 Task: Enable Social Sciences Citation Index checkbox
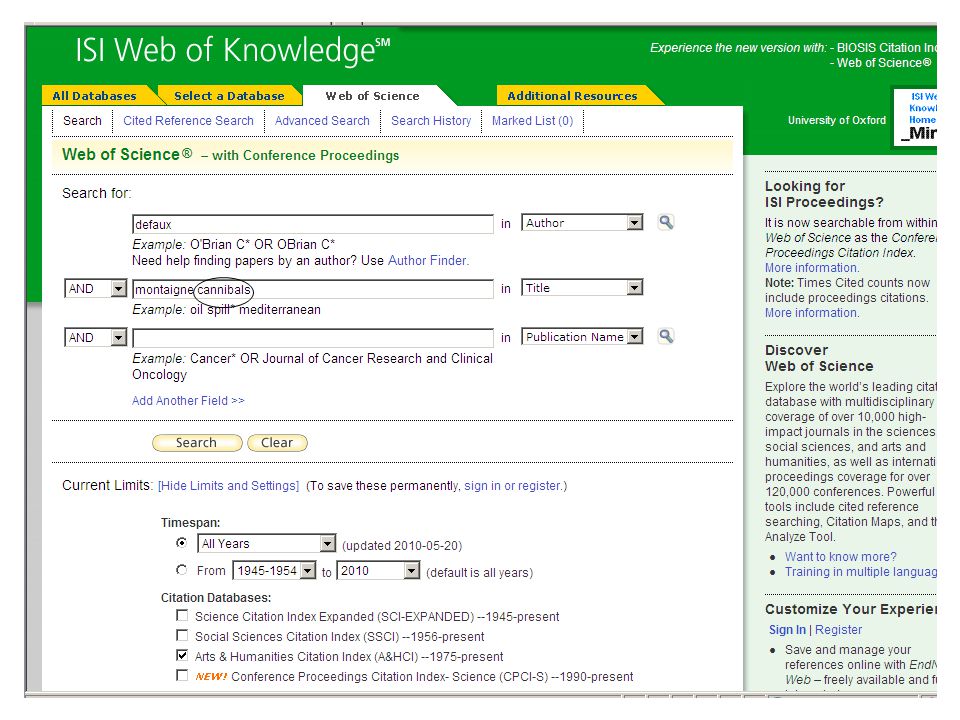coord(182,636)
